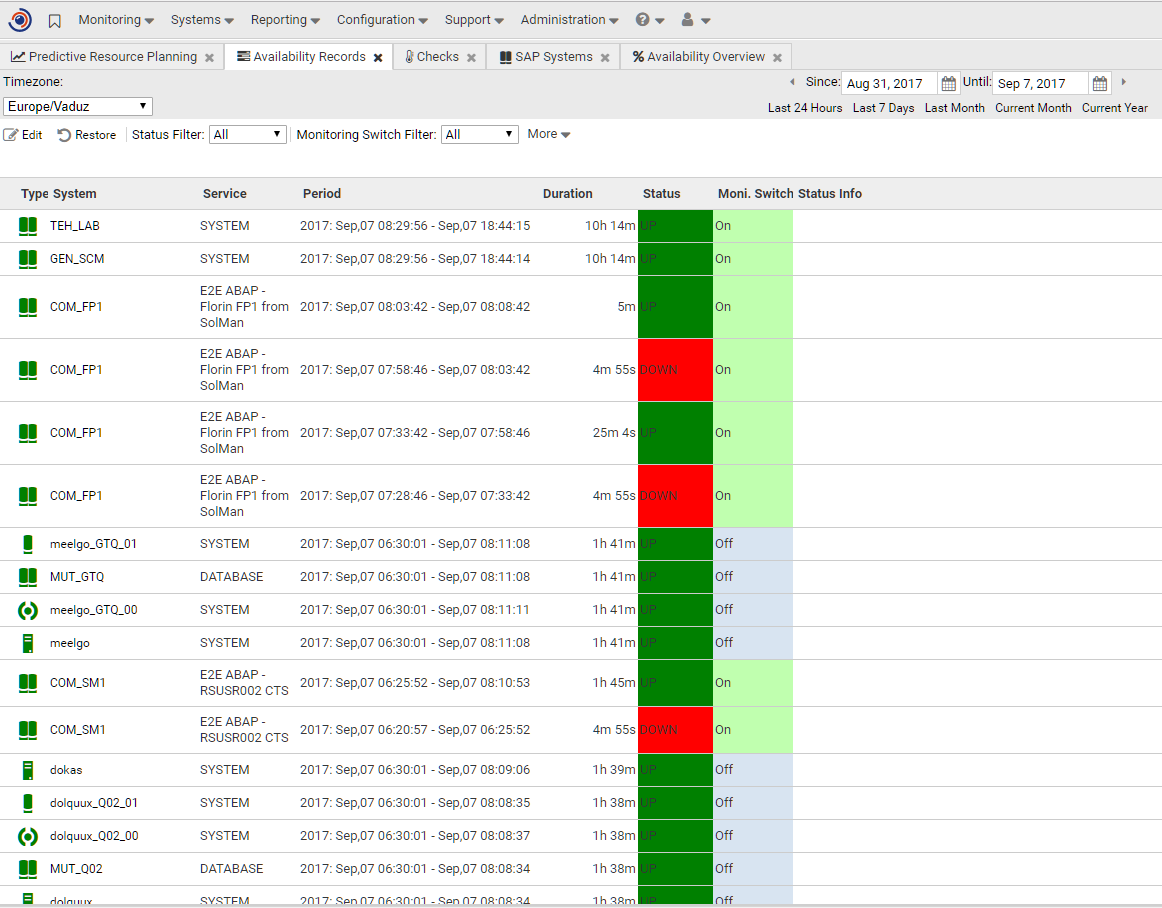This screenshot has height=908, width=1162.
Task: Click the meelgo_GTQ_01 instance icon
Action: pyautogui.click(x=27, y=544)
